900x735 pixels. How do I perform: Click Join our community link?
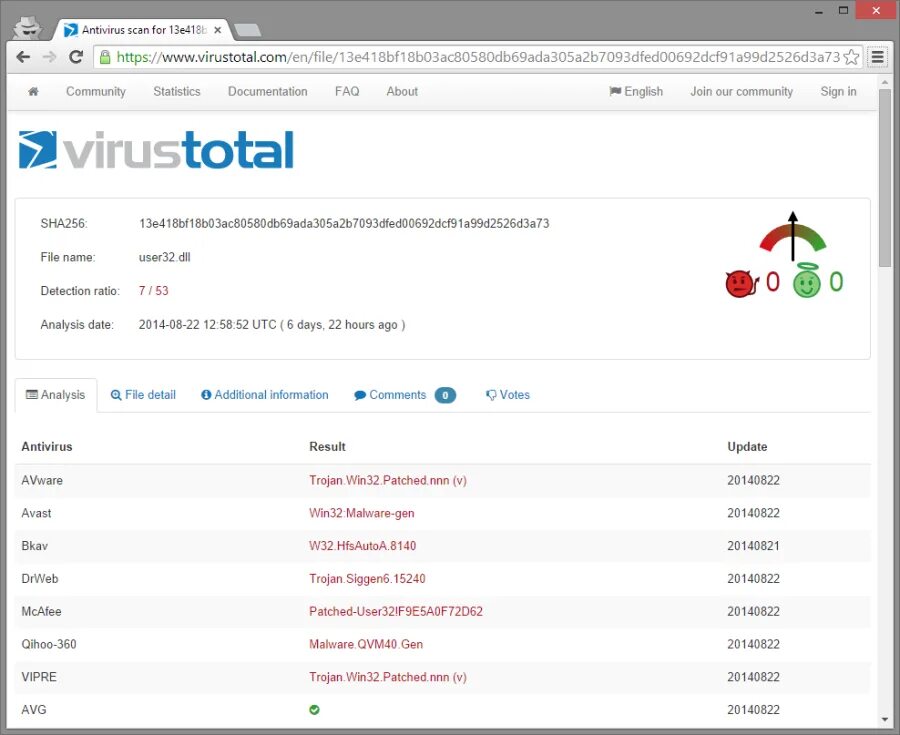(x=742, y=91)
